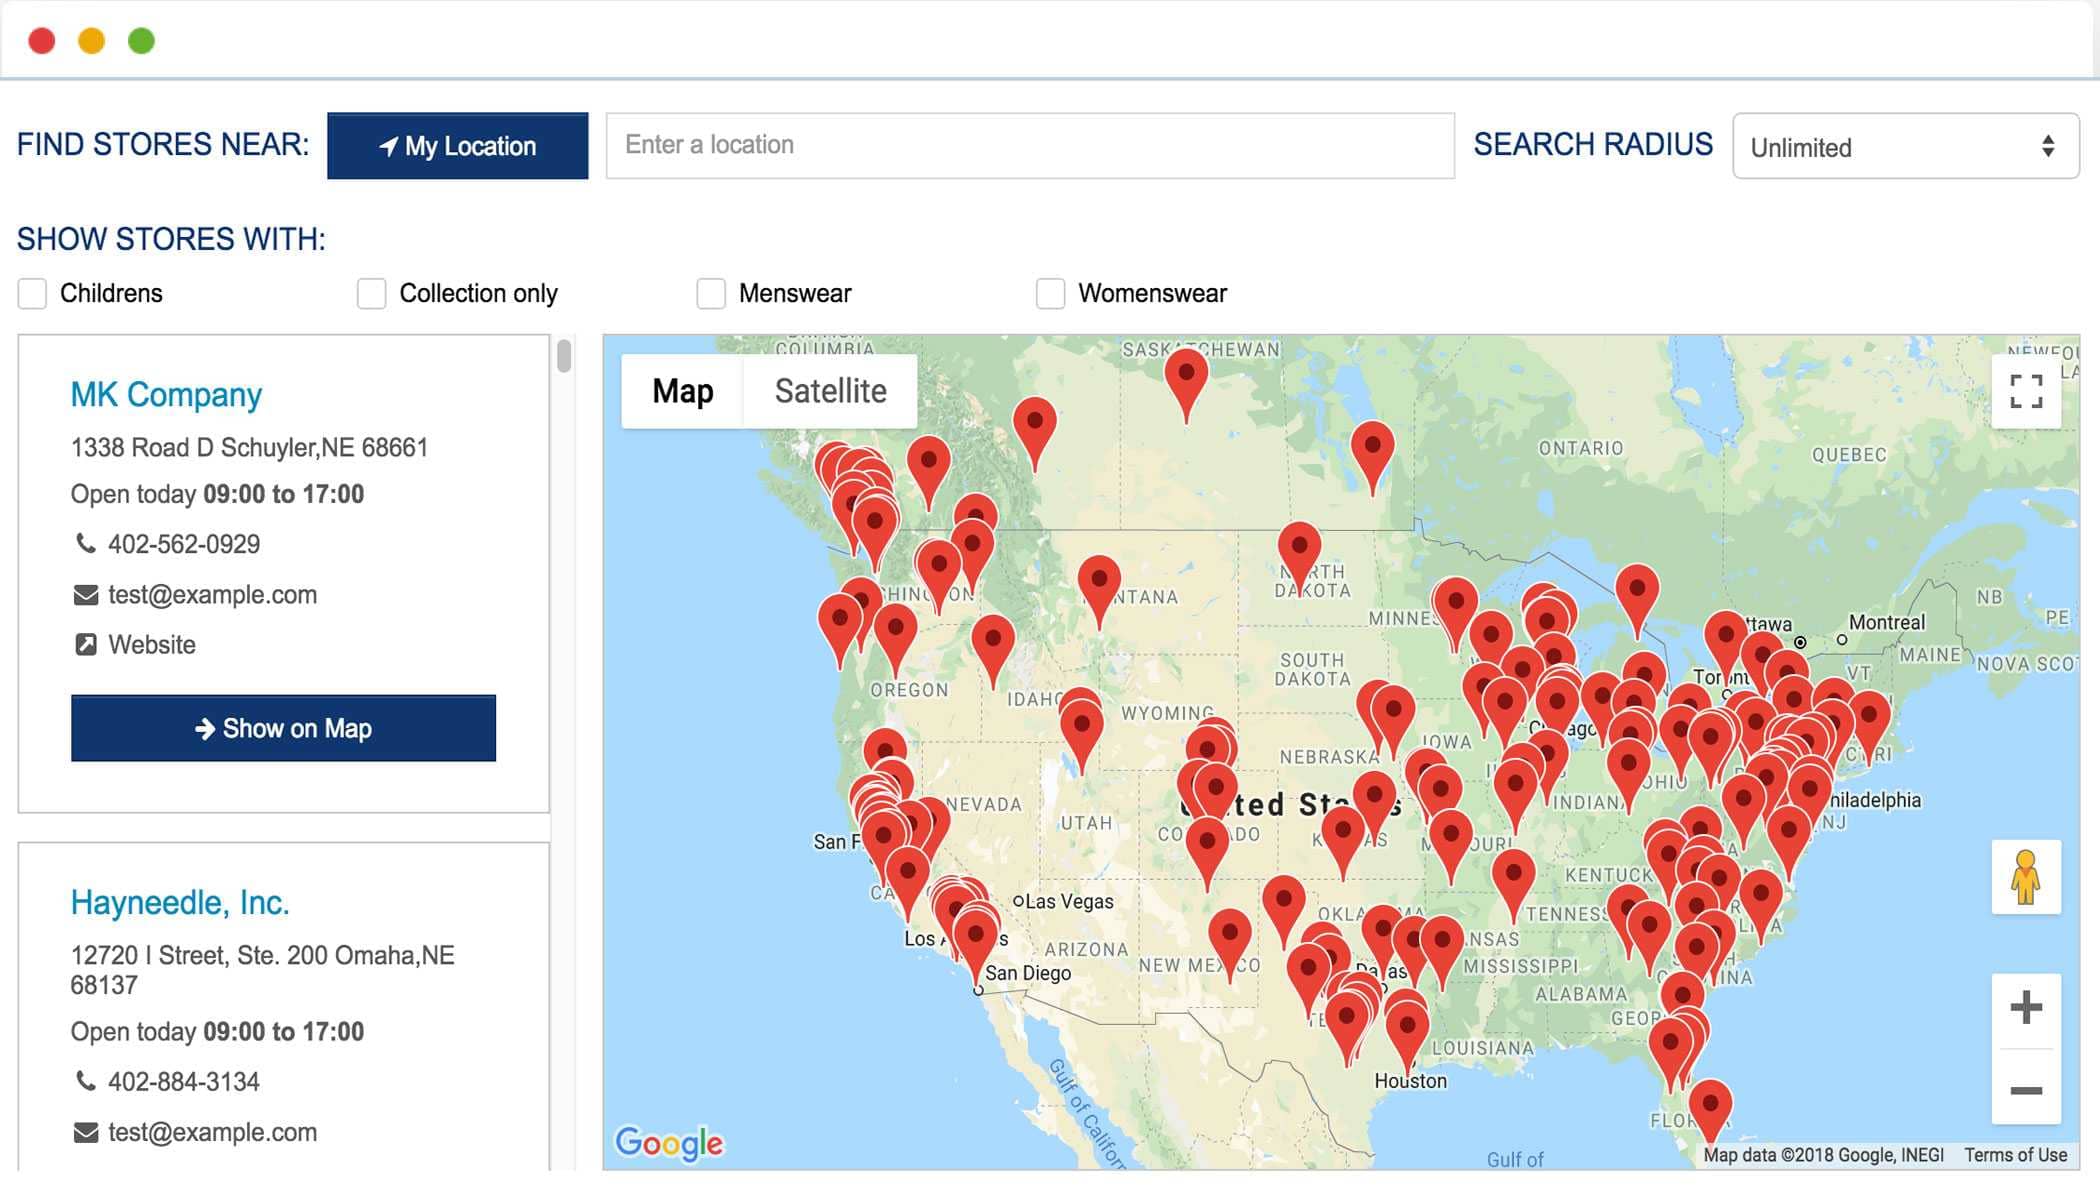This screenshot has width=2100, height=1195.
Task: Open the MK Company store title link
Action: point(166,395)
